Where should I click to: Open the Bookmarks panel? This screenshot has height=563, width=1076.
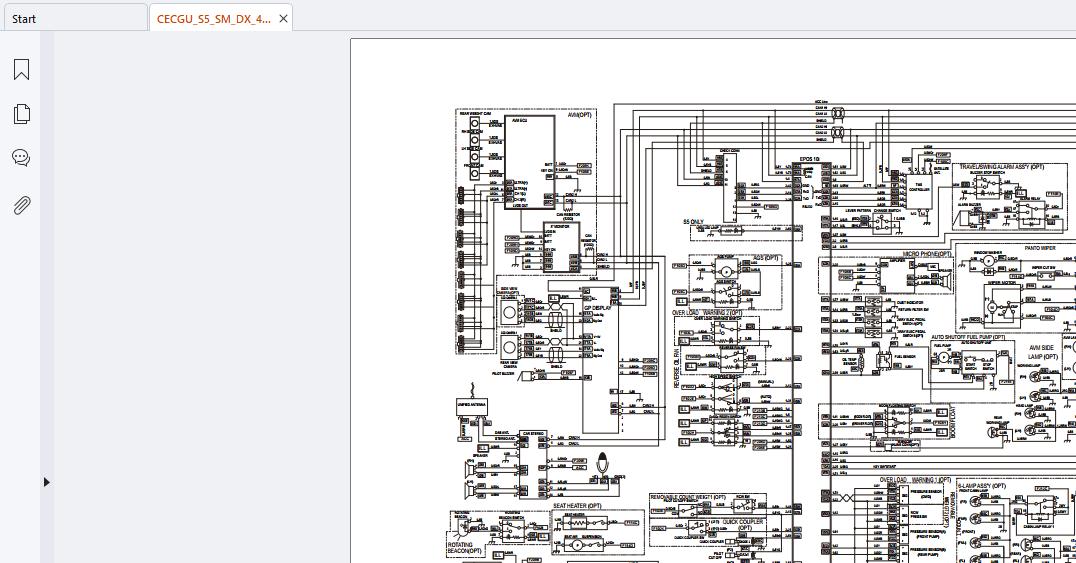tap(21, 69)
